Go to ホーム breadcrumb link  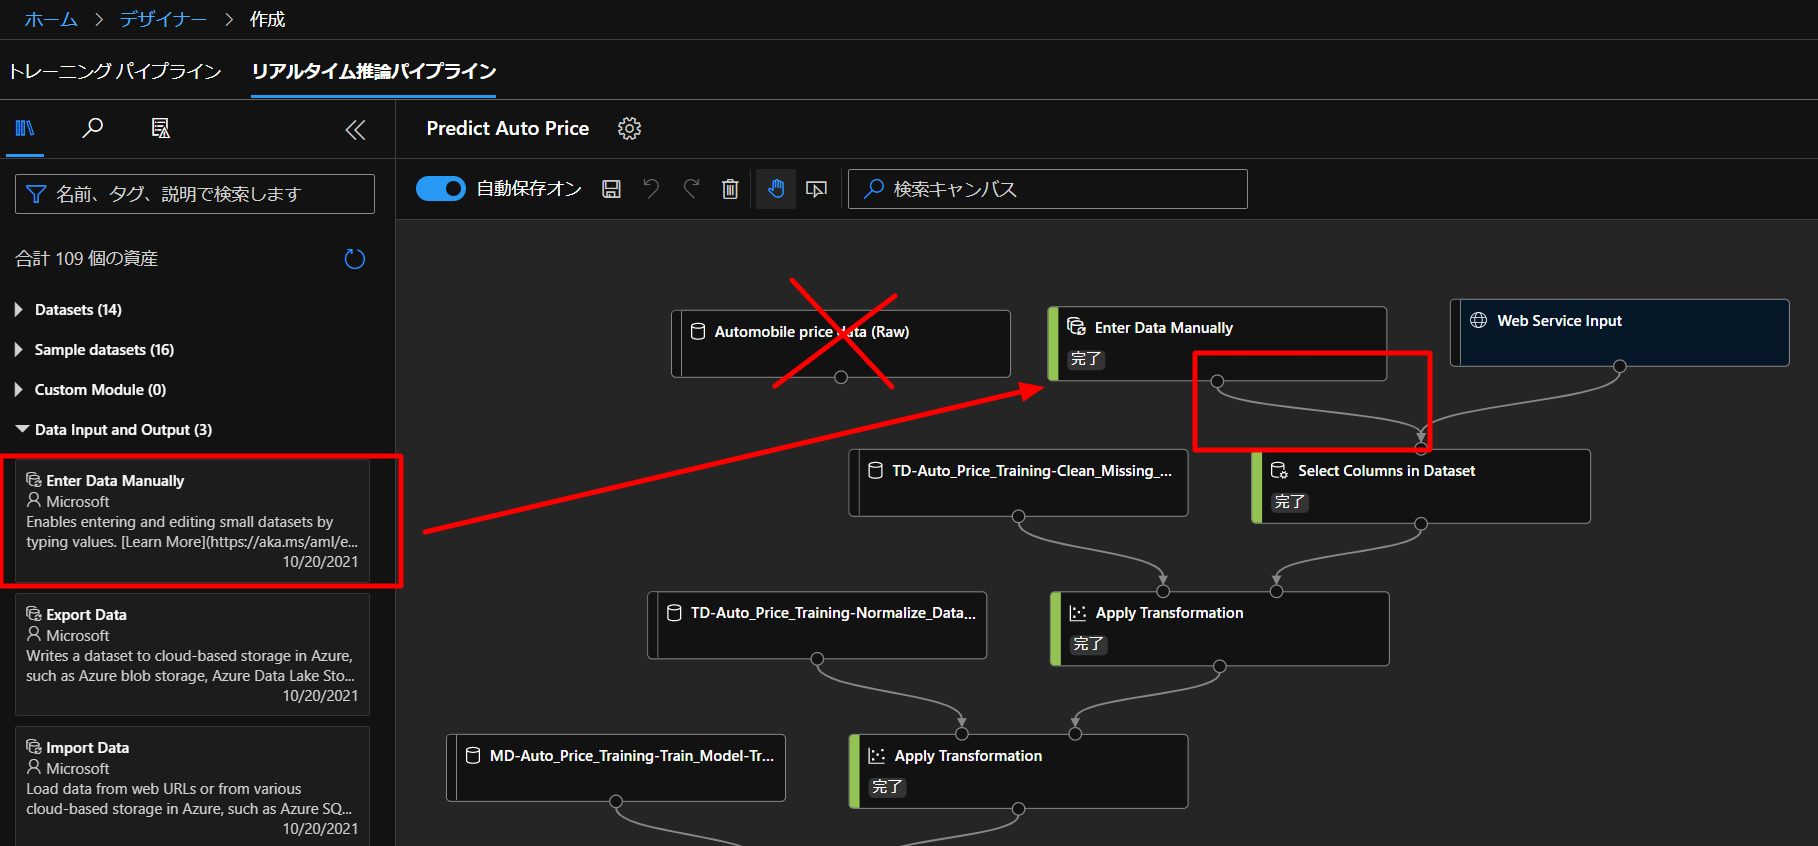pyautogui.click(x=49, y=20)
